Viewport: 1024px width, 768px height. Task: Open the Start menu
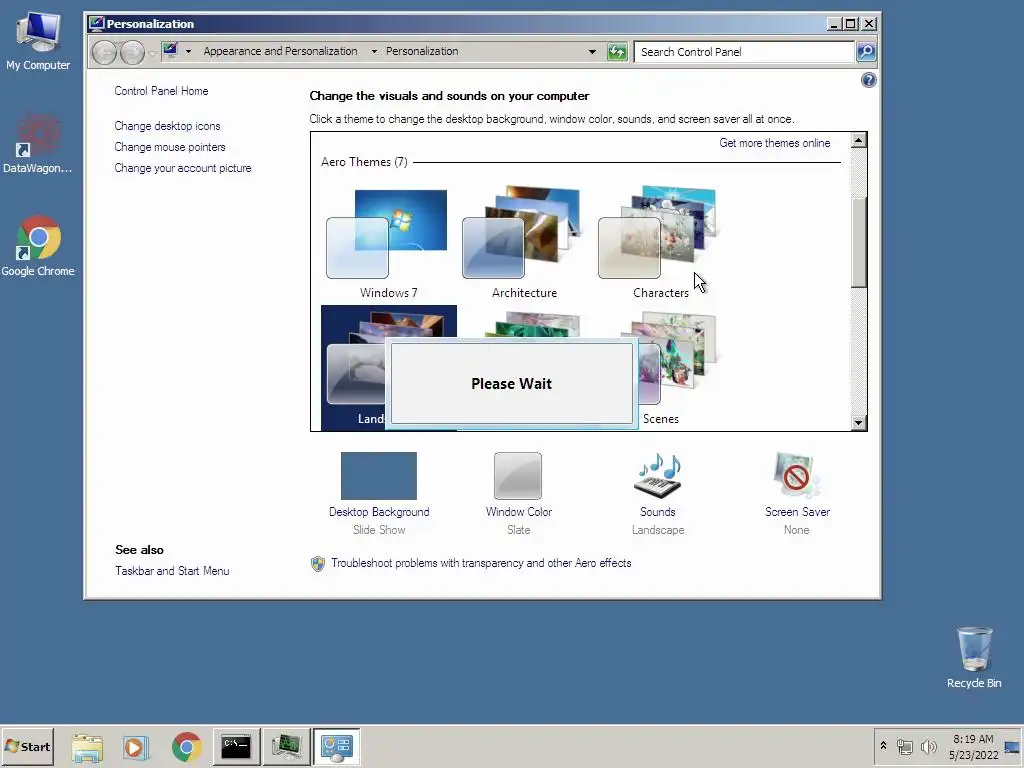pyautogui.click(x=27, y=746)
